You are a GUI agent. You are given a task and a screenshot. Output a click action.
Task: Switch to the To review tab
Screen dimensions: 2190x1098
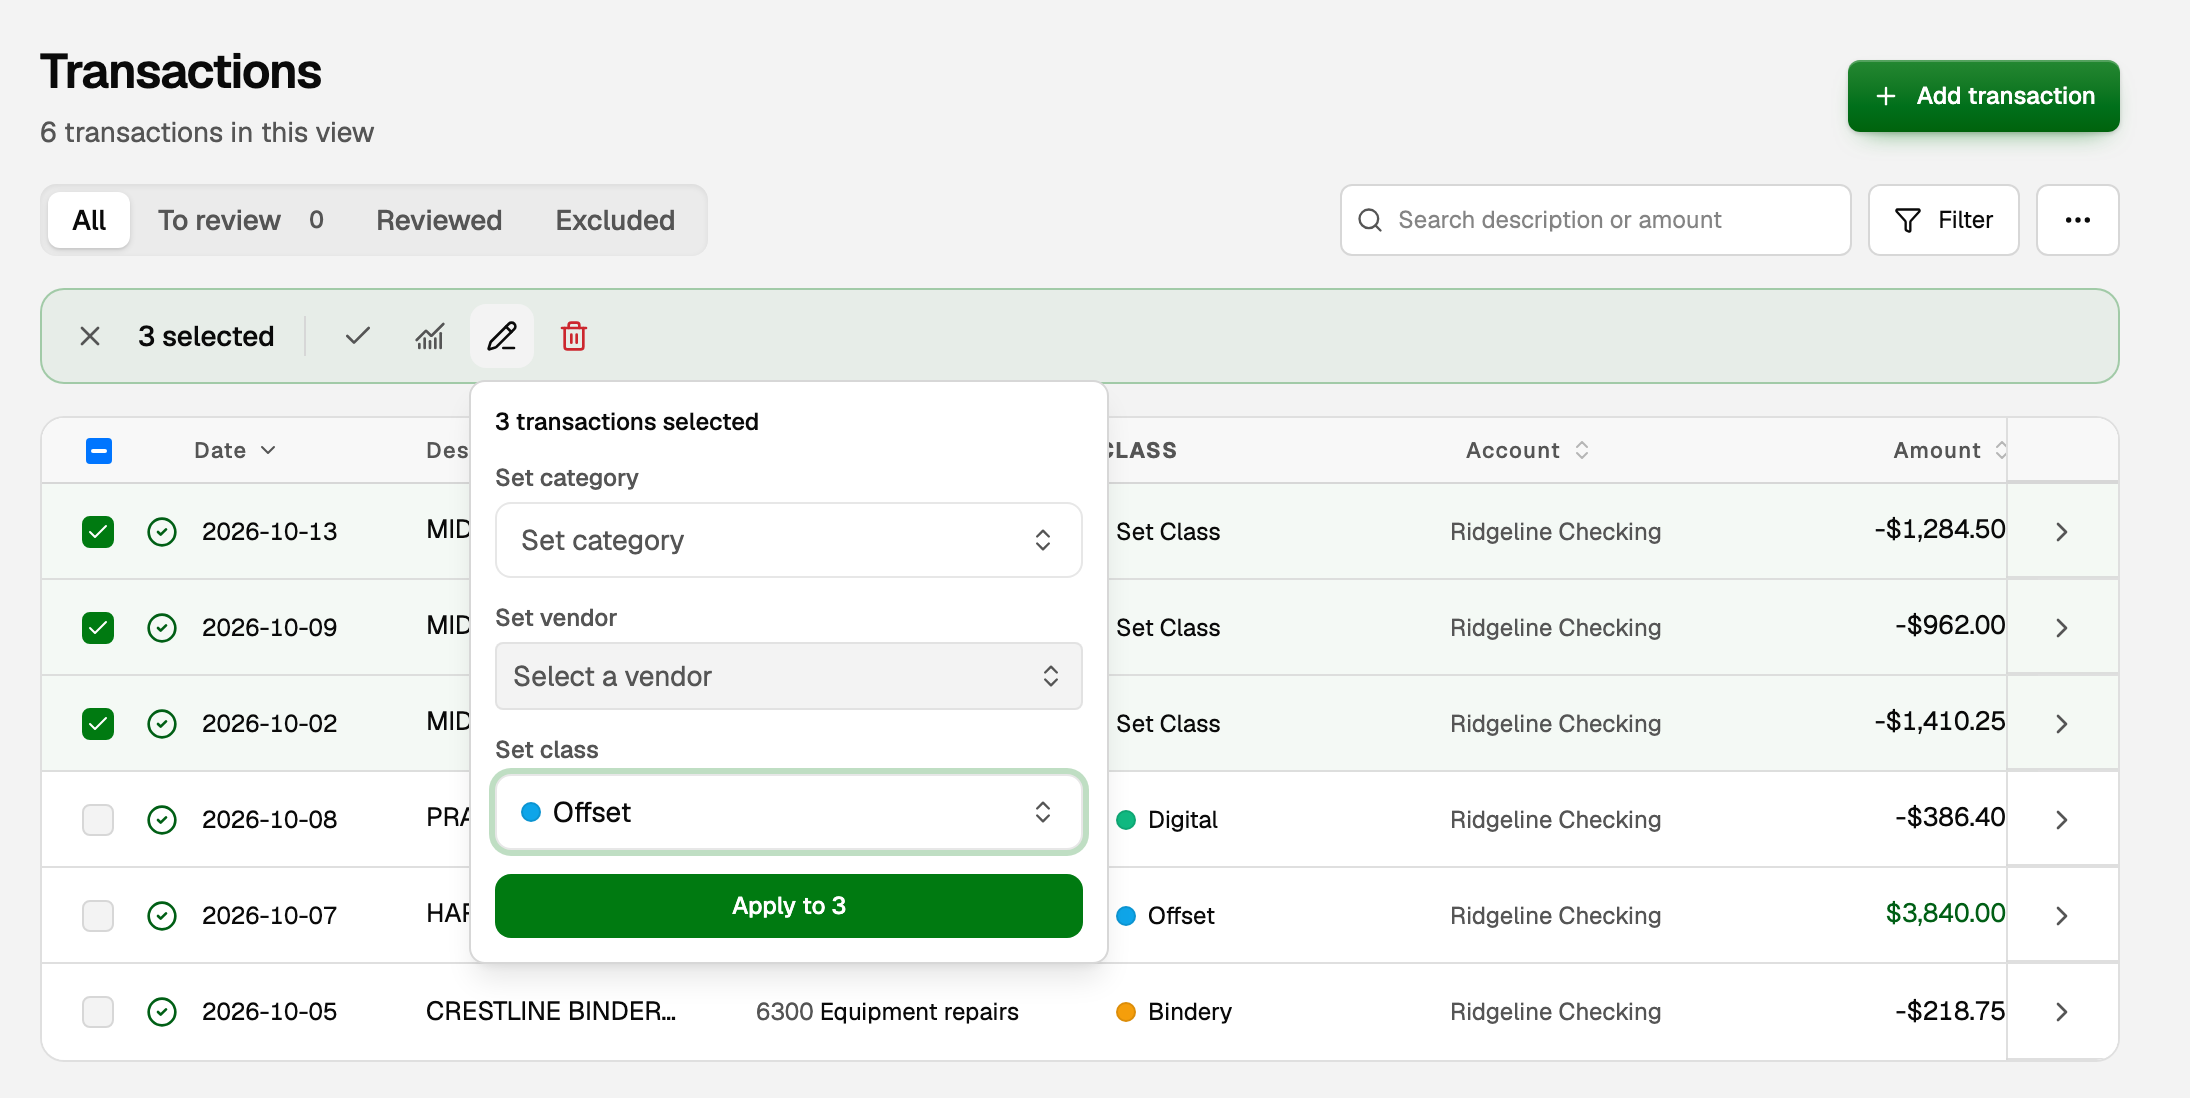(240, 220)
